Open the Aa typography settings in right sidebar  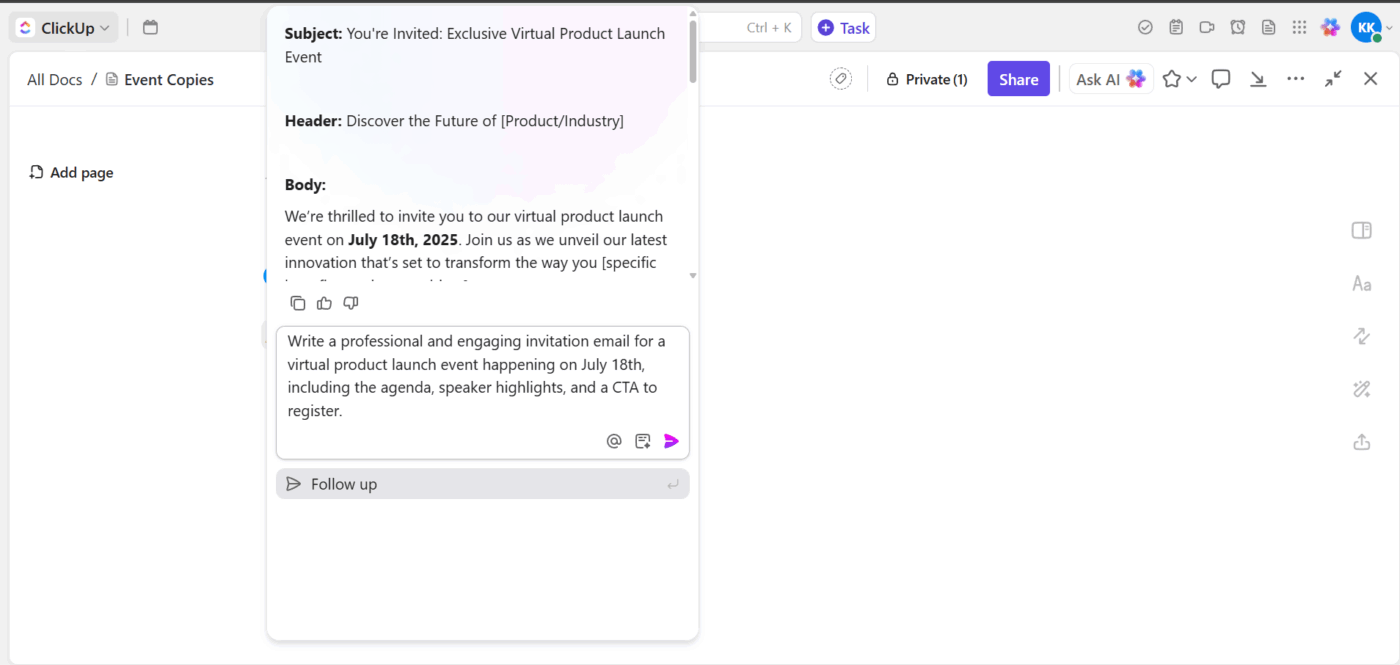[x=1361, y=283]
